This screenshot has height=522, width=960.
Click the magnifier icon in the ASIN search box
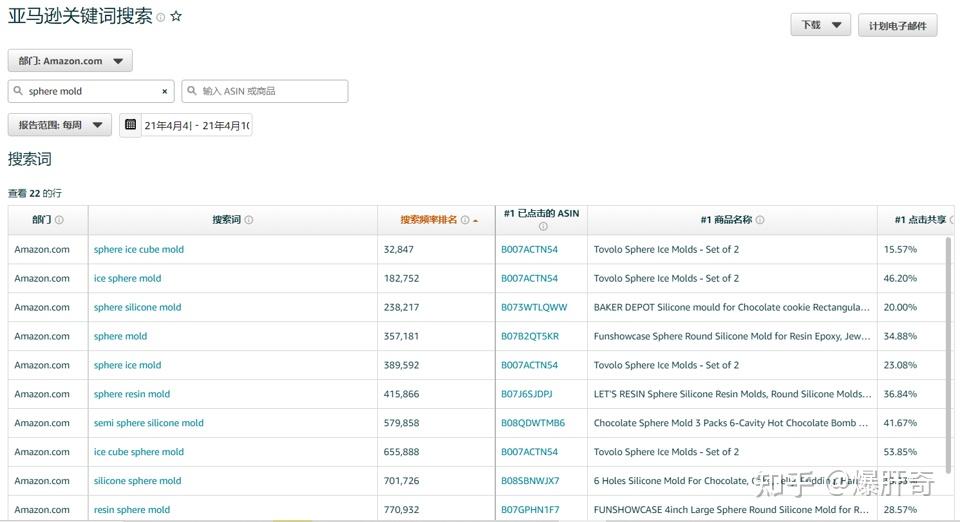[192, 91]
